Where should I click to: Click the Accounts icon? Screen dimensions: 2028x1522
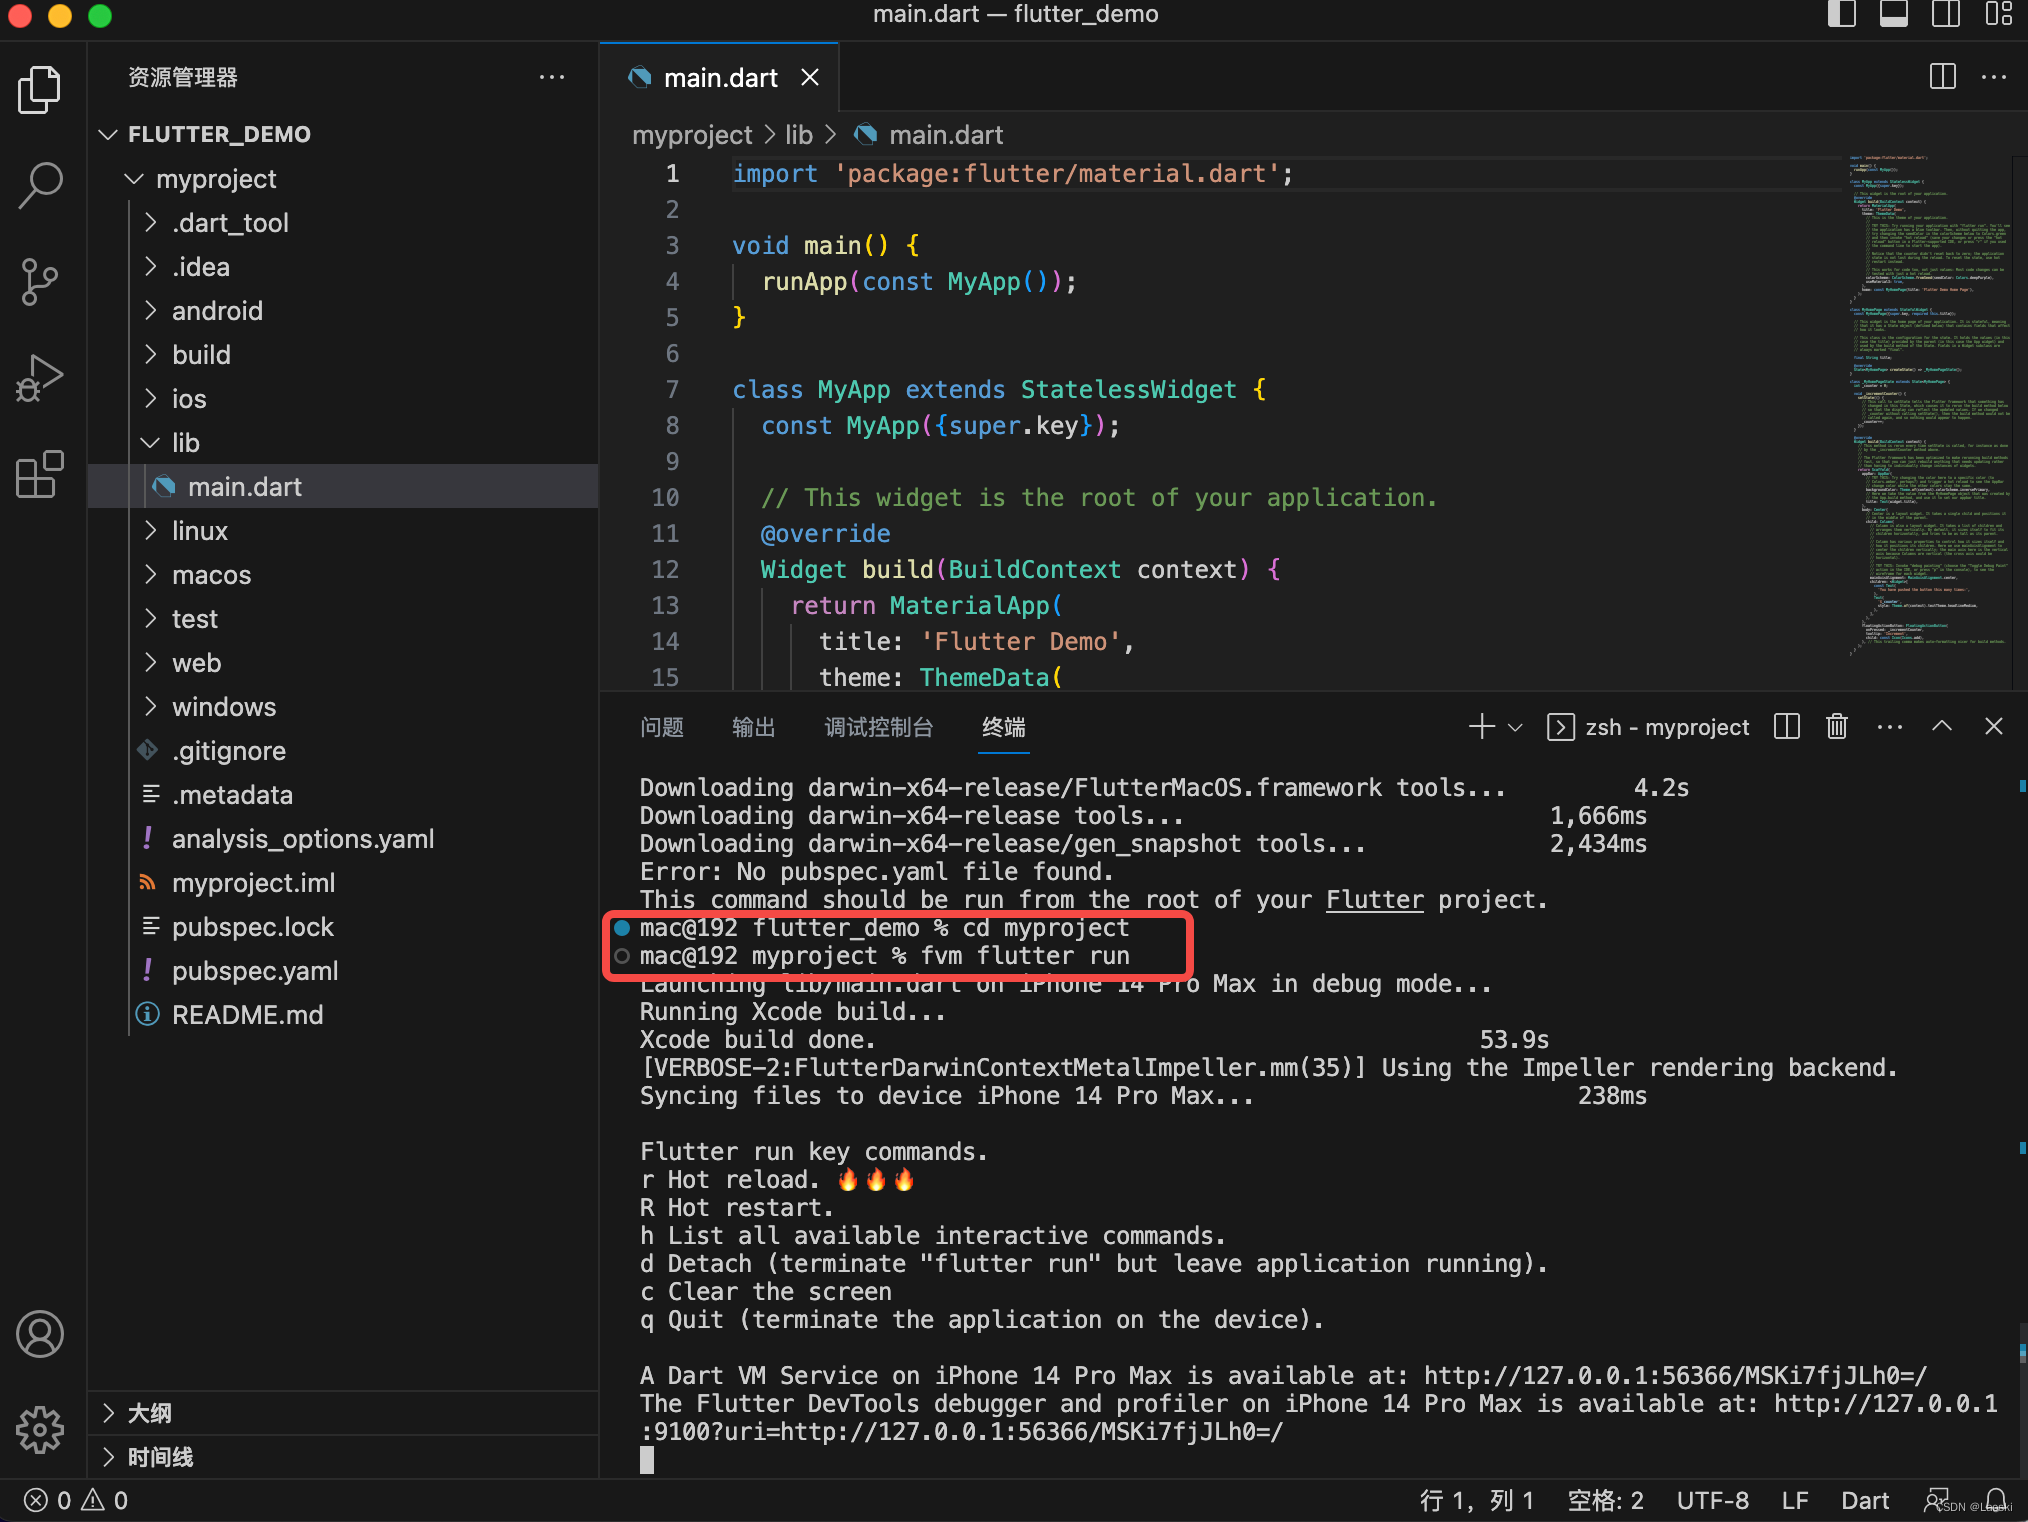point(40,1334)
